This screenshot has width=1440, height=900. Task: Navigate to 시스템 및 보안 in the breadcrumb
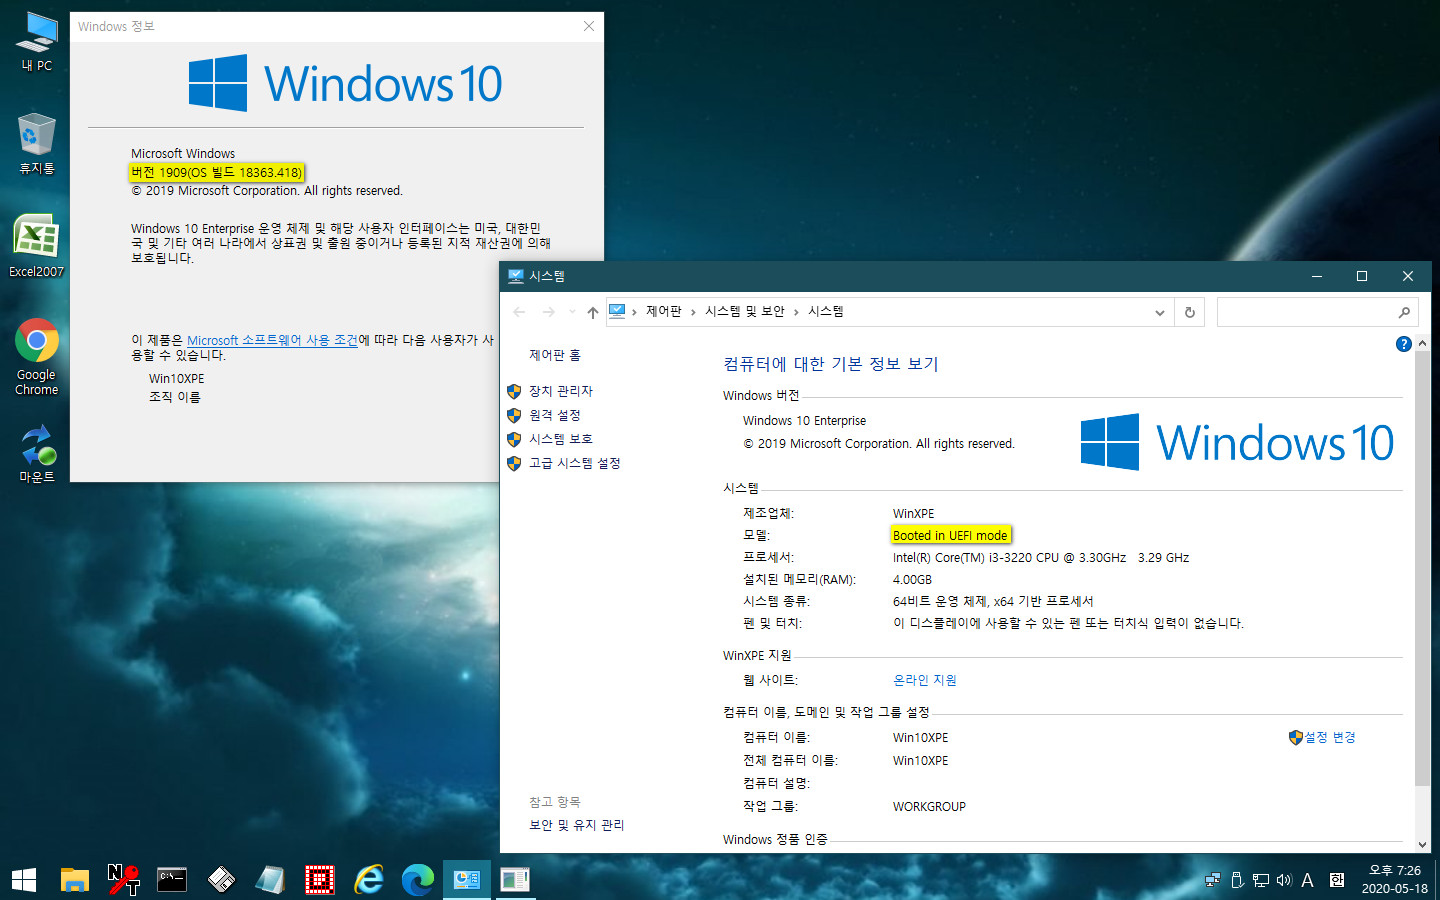pos(745,312)
